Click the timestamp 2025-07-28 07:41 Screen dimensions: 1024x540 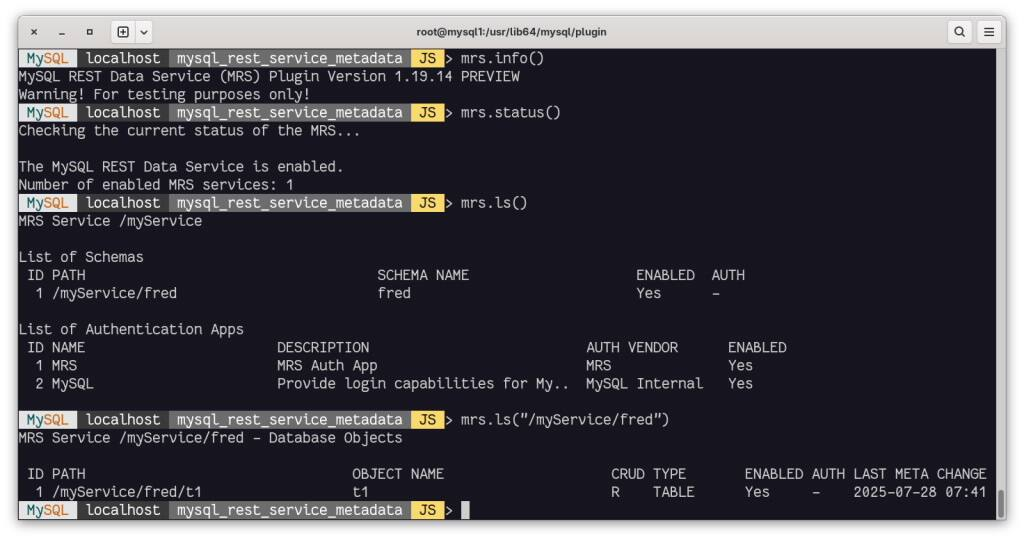click(x=920, y=492)
